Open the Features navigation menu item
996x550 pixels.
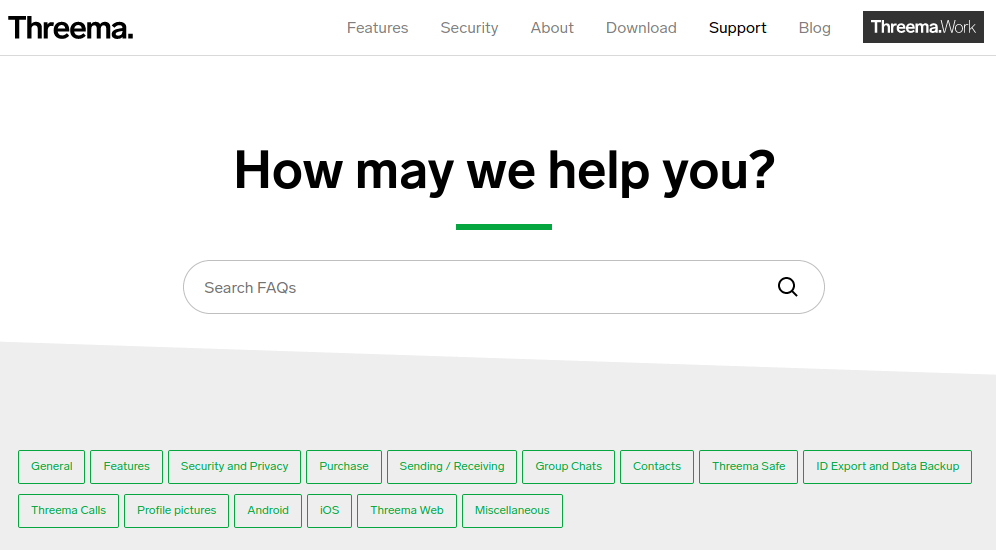coord(377,28)
